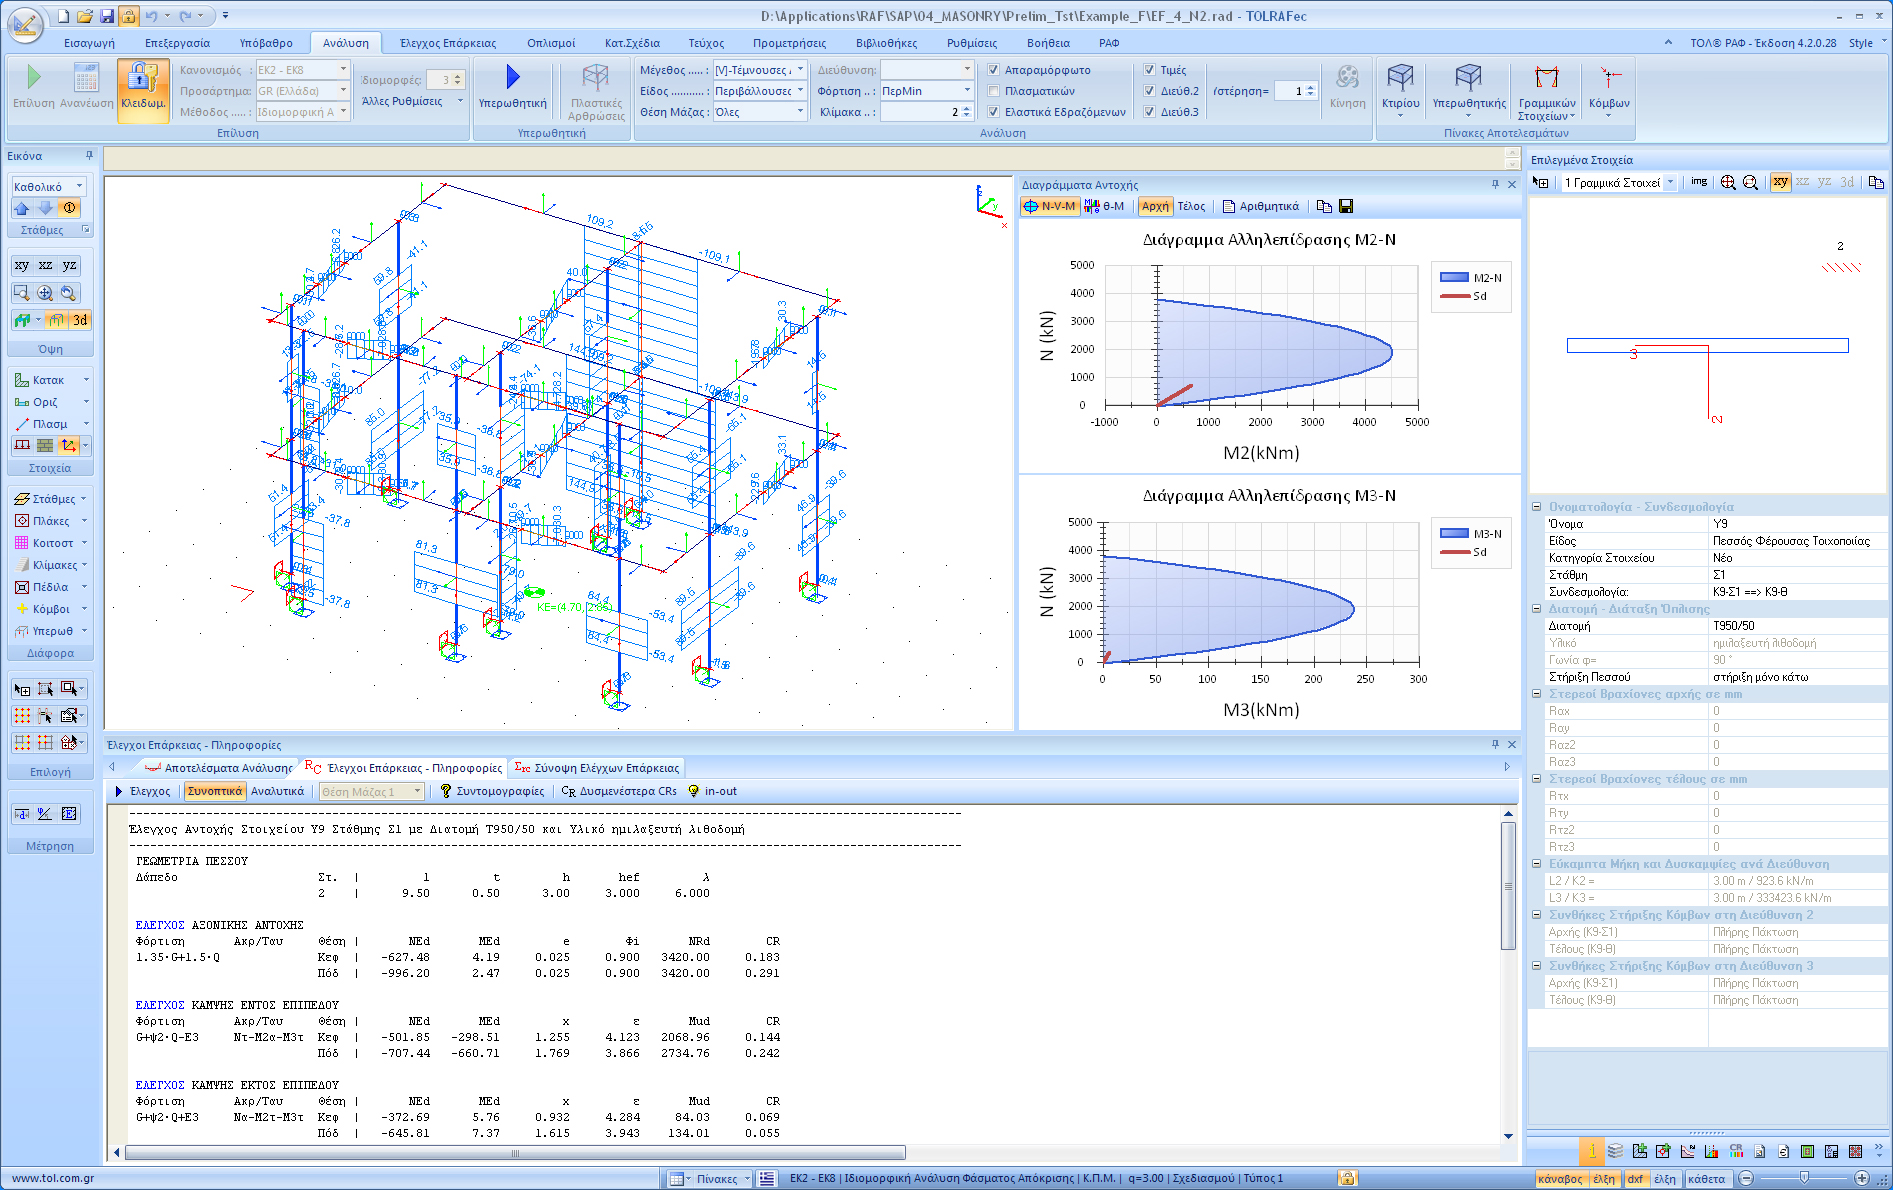Screen dimensions: 1893x1190
Task: Click the horizontal scrollbar of results text
Action: click(515, 1153)
